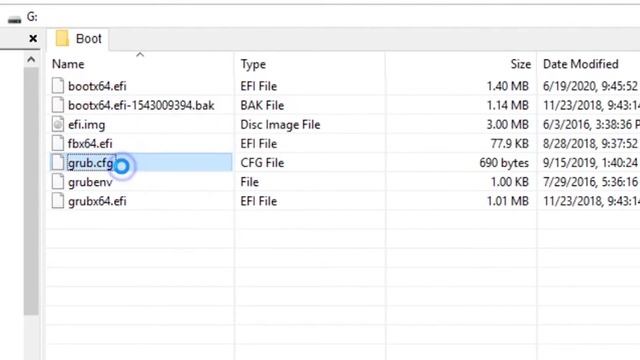Image resolution: width=640 pixels, height=360 pixels.
Task: Click bootx64.efi file name
Action: tap(97, 86)
